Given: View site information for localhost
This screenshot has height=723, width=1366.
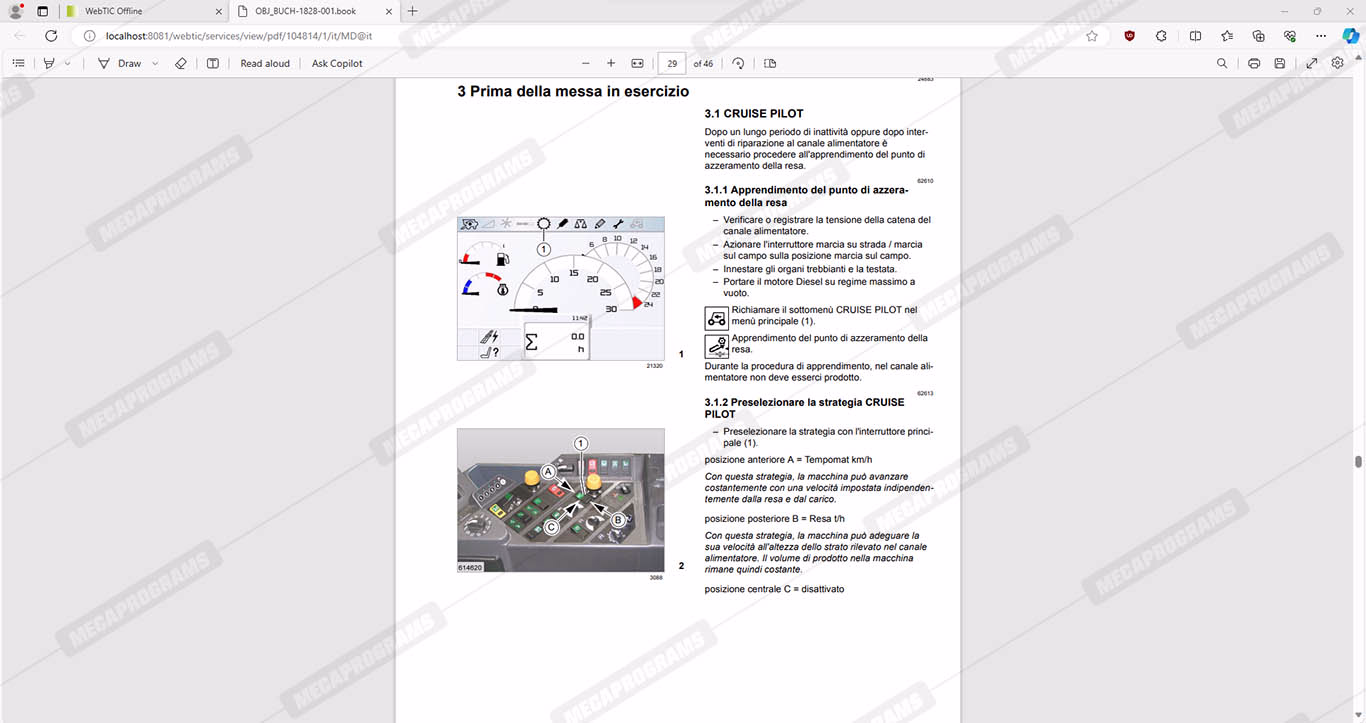Looking at the screenshot, I should (89, 35).
